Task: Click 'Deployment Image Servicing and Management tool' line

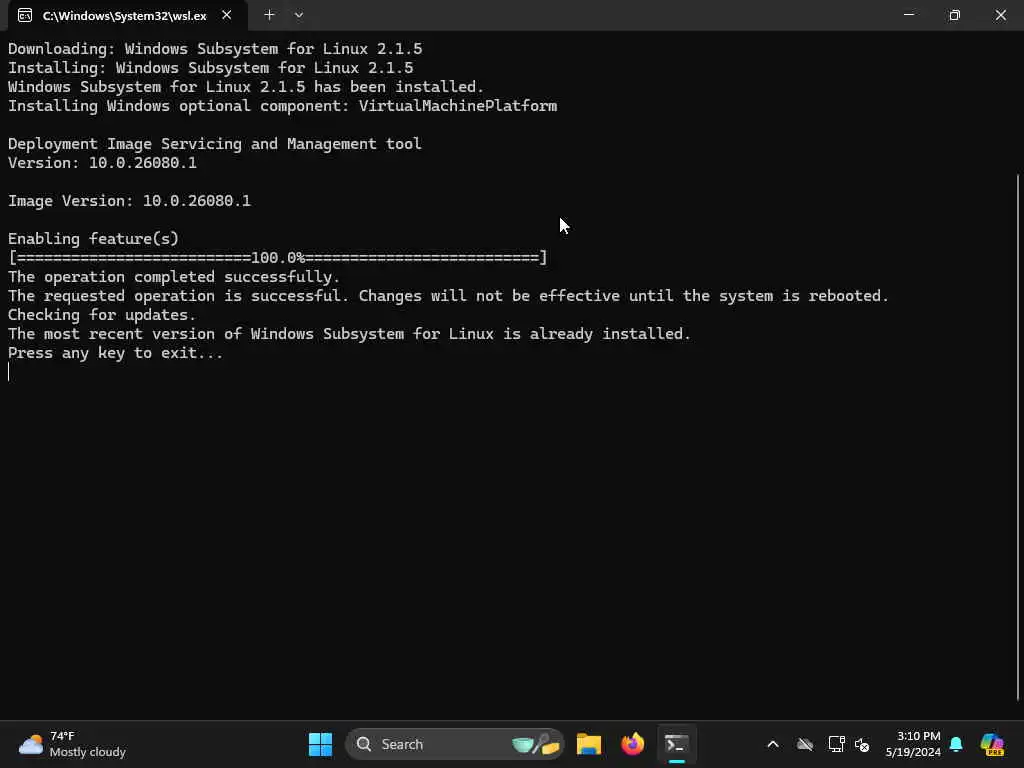Action: tap(215, 144)
